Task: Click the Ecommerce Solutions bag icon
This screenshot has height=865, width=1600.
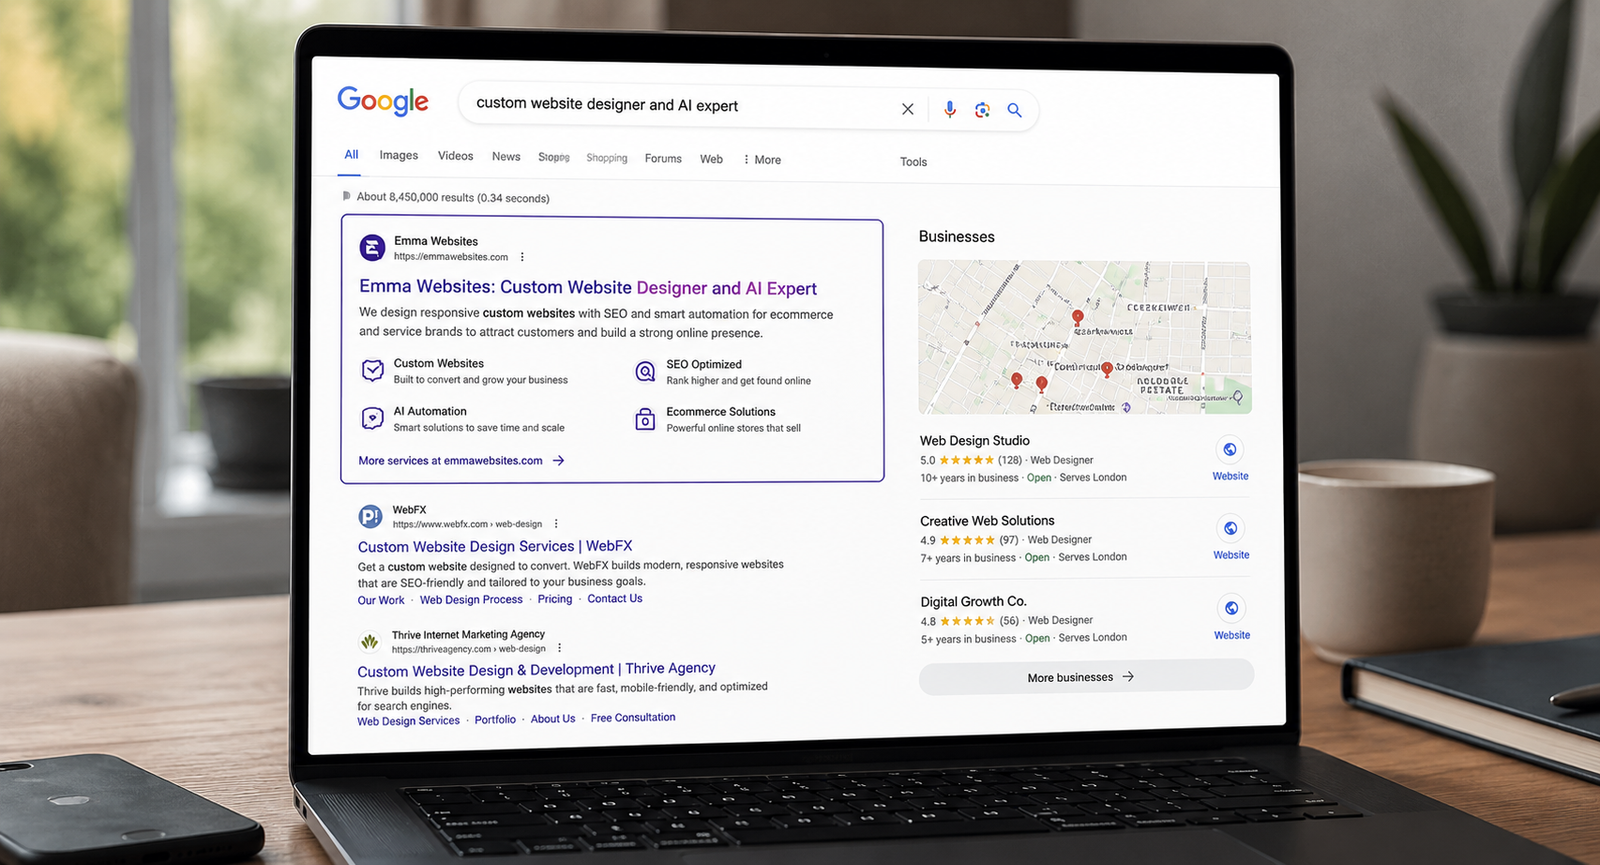Action: point(645,419)
